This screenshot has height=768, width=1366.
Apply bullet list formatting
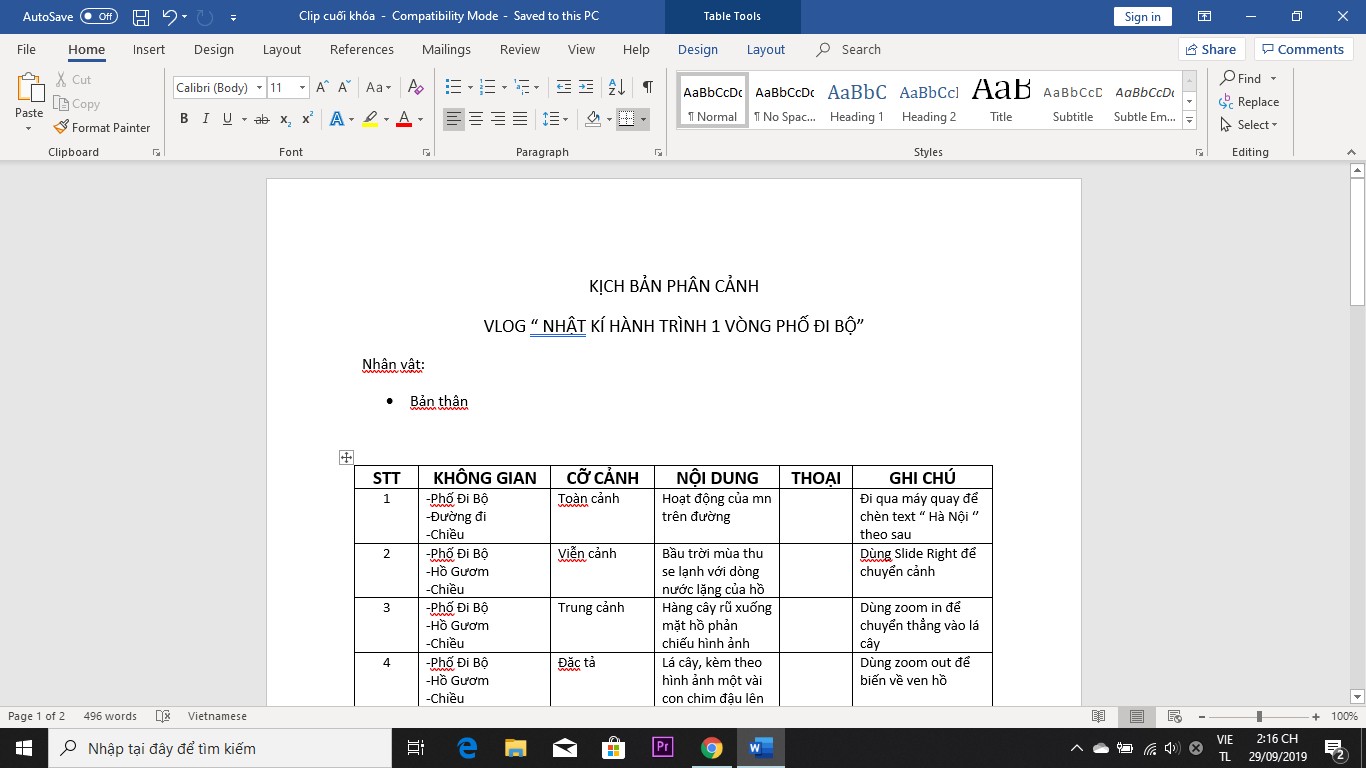coord(453,88)
